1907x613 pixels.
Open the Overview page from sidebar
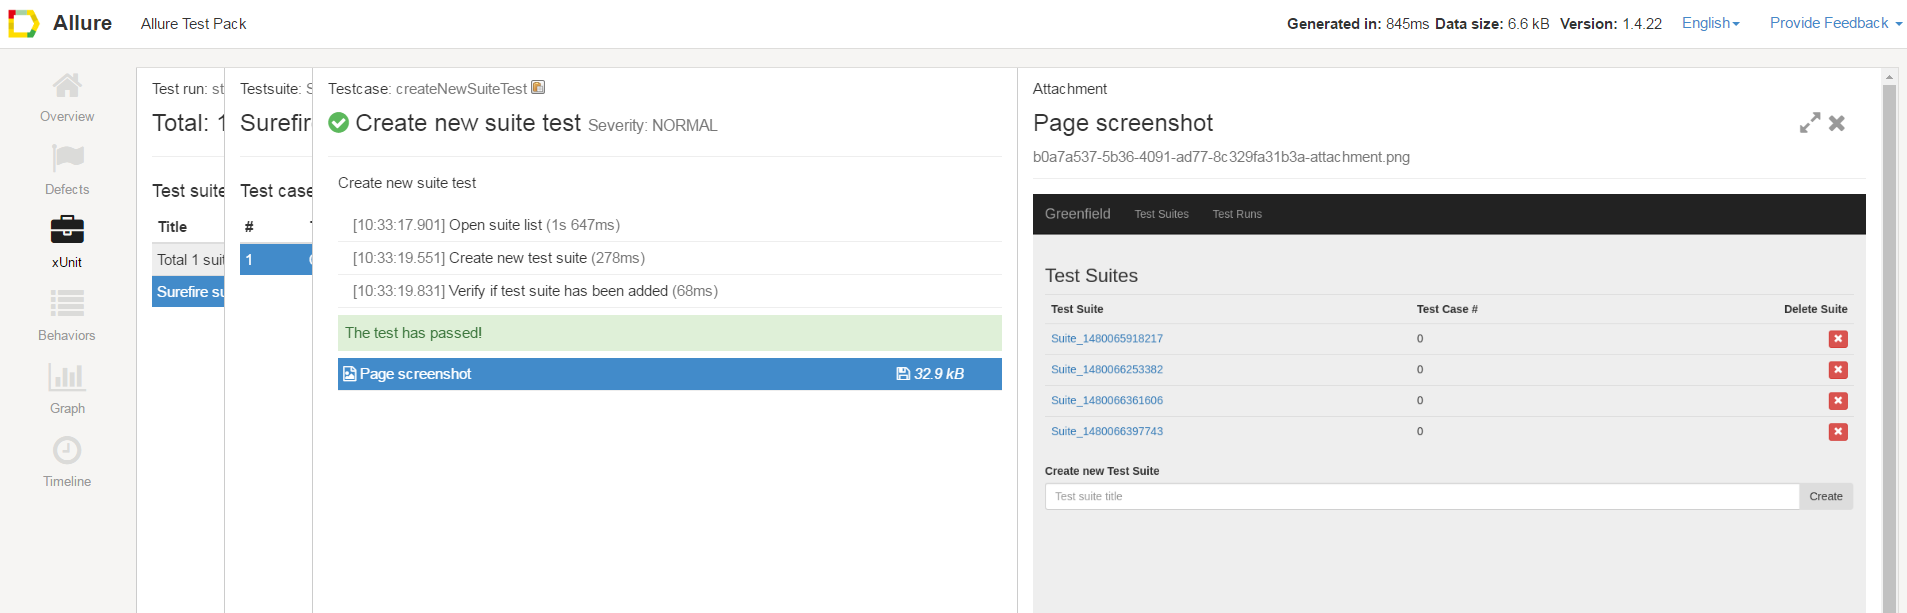tap(67, 99)
